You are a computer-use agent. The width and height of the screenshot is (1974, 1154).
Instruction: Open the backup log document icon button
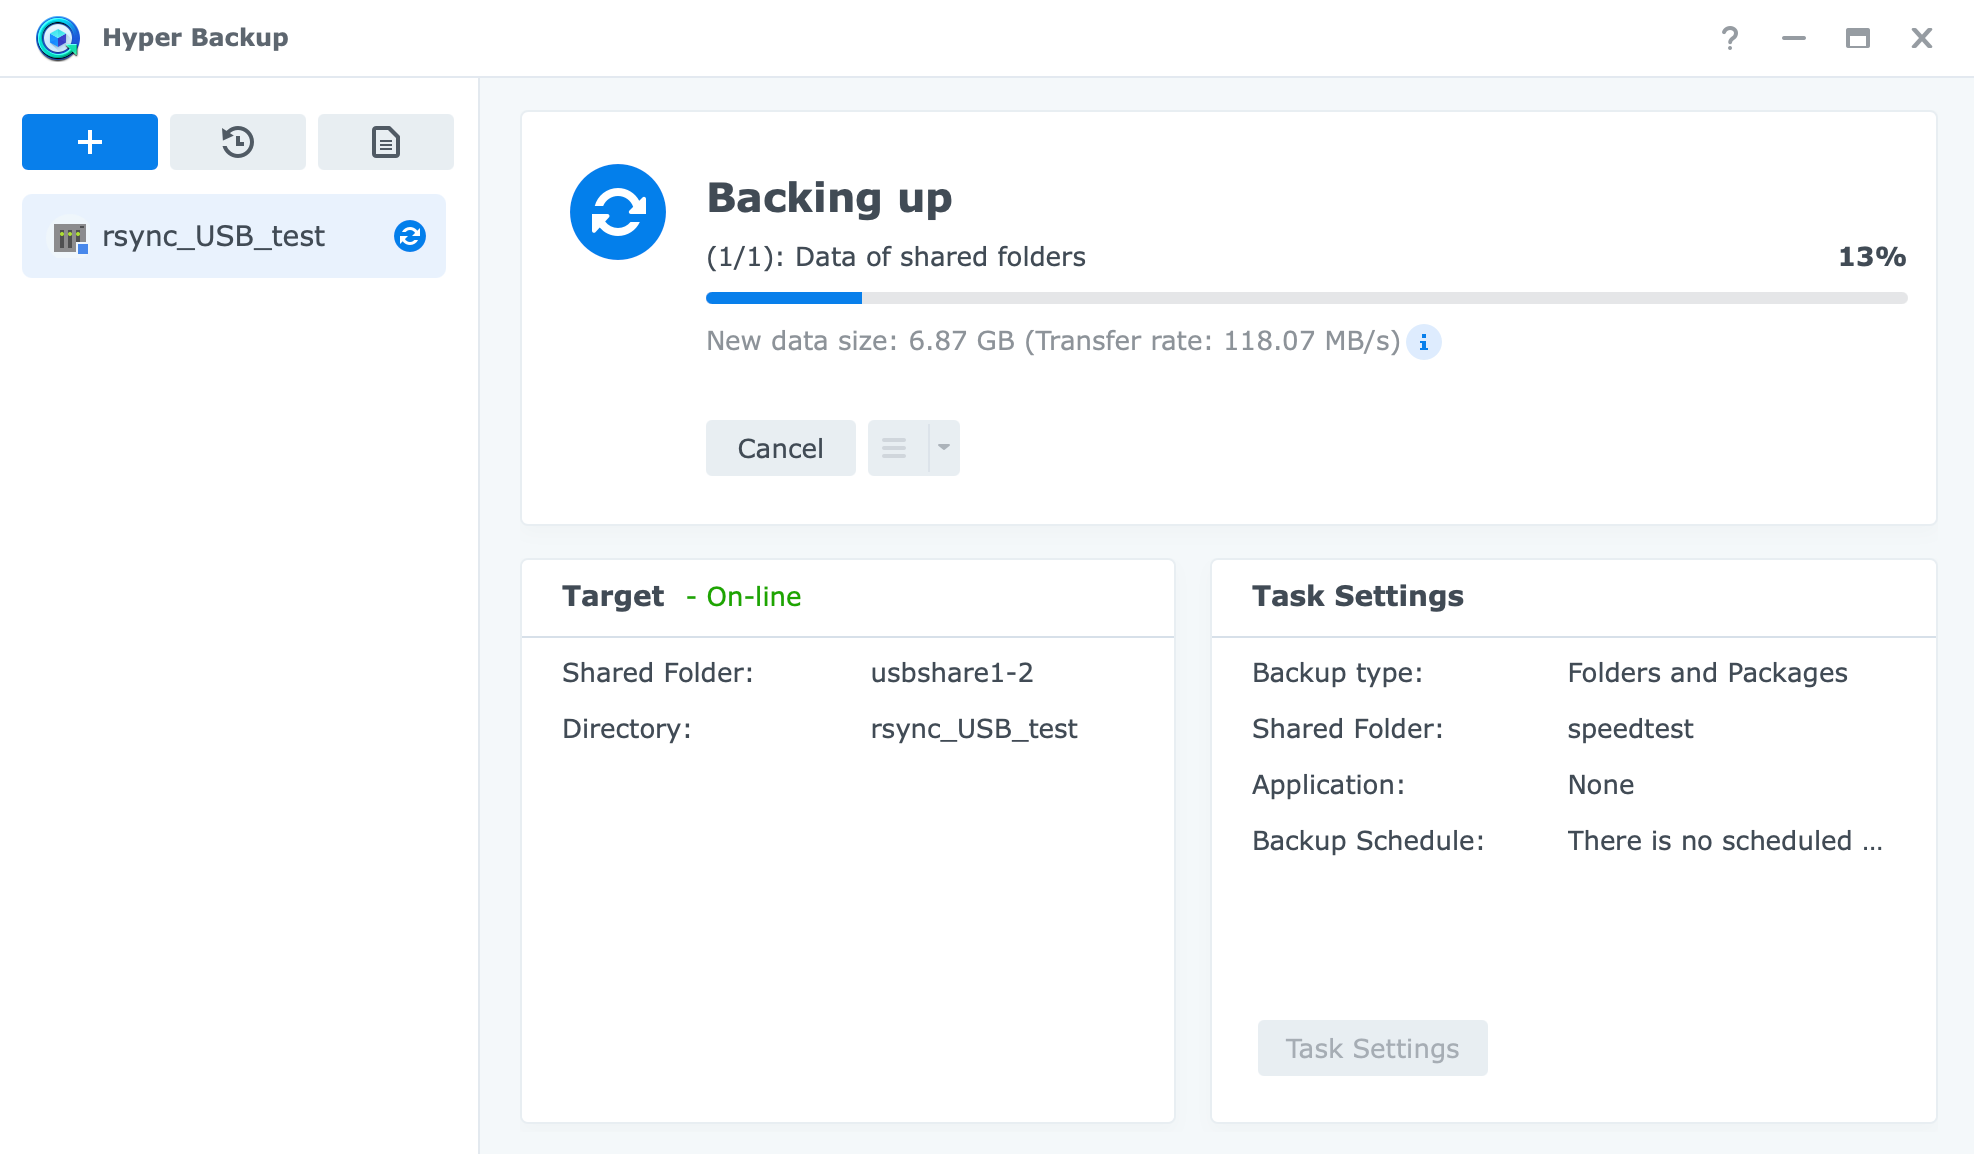[x=386, y=142]
